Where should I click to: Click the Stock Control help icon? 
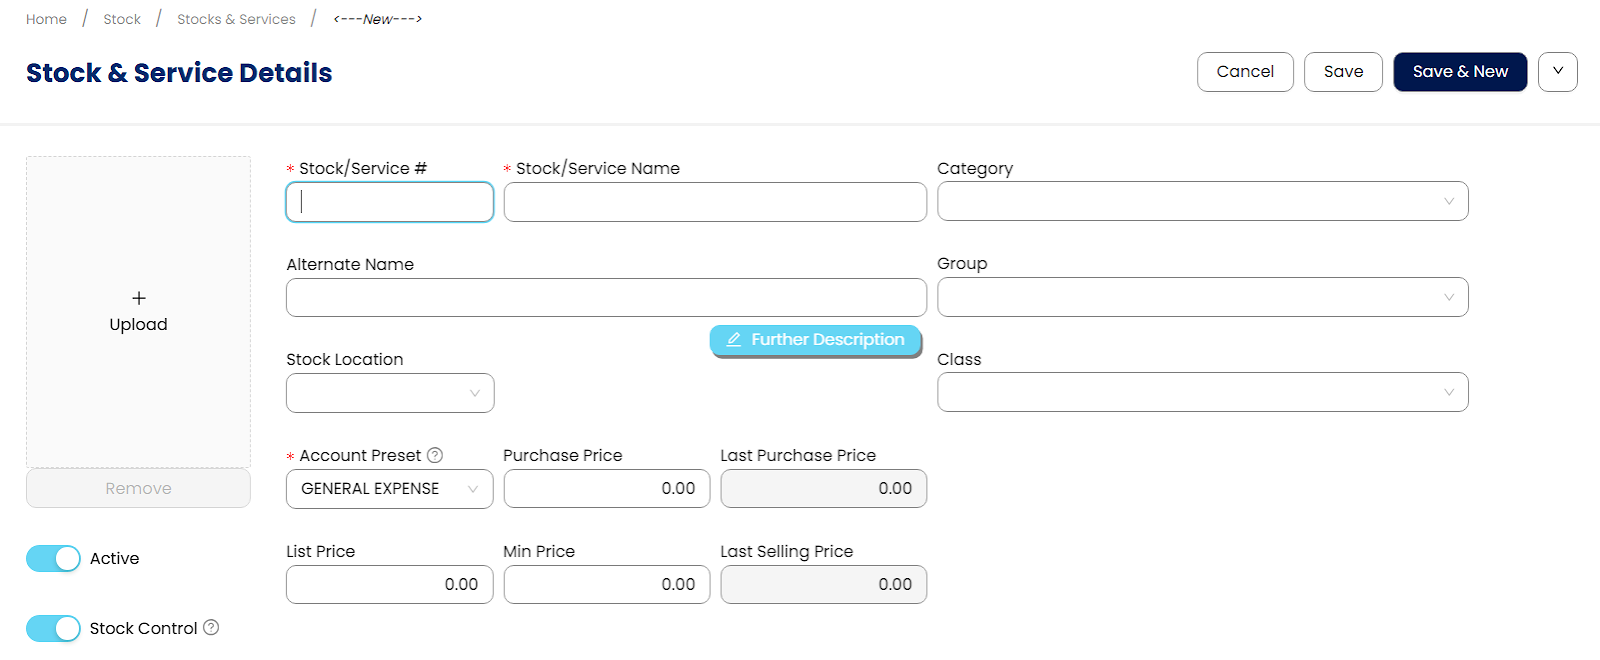[211, 627]
